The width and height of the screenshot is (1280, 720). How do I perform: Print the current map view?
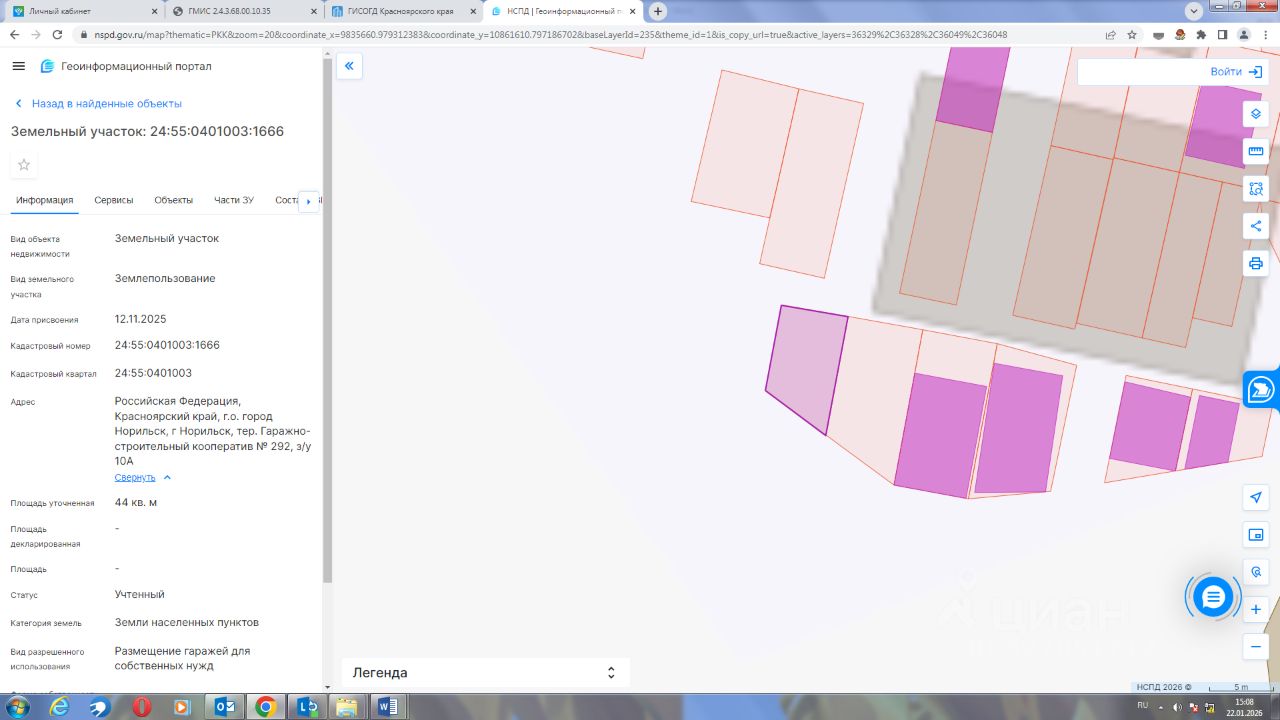tap(1256, 263)
